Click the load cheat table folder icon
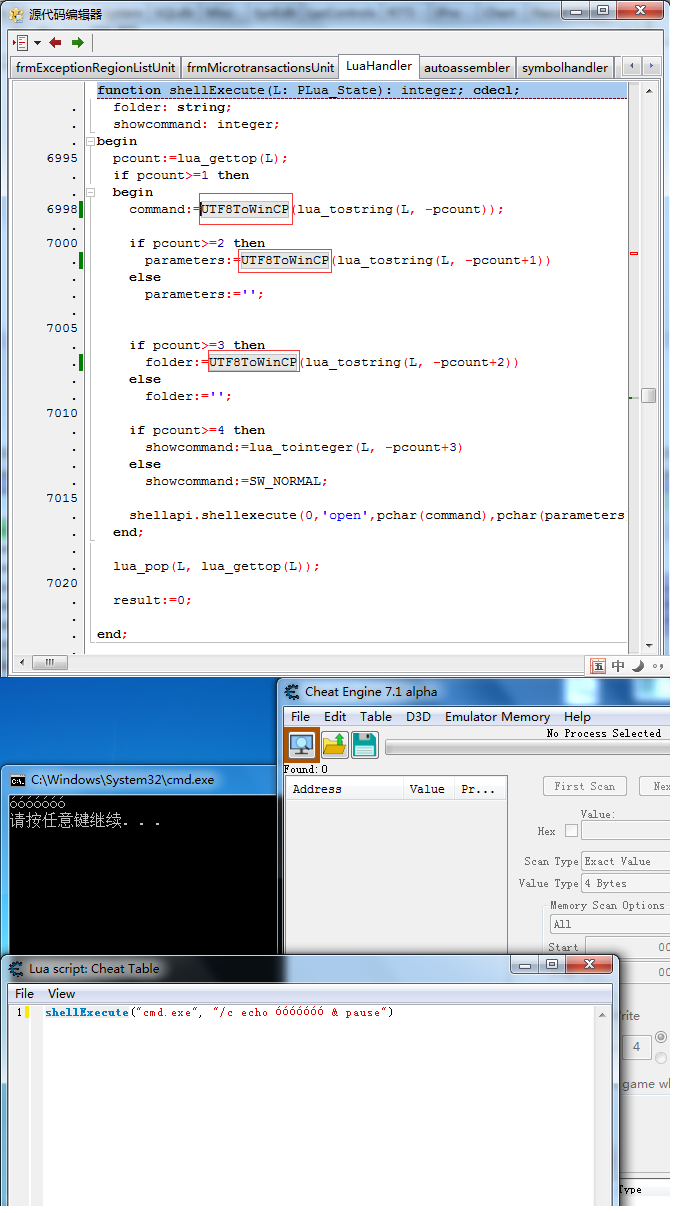 pyautogui.click(x=334, y=745)
